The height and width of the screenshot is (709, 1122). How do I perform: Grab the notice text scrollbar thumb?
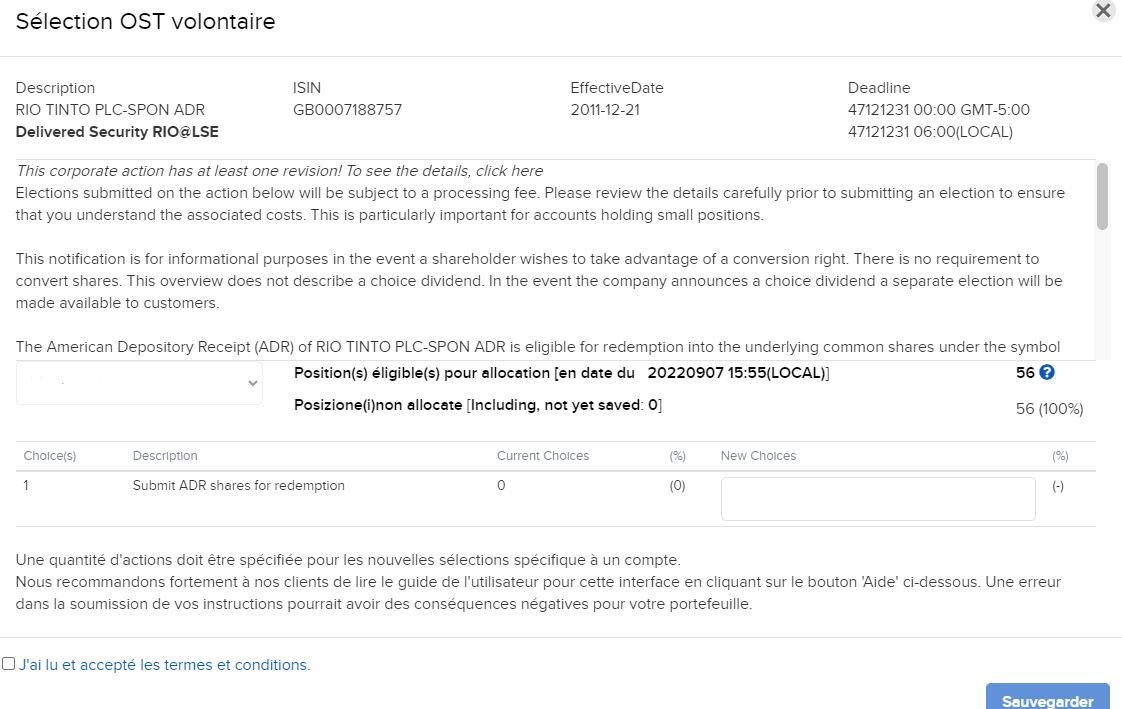click(x=1102, y=197)
